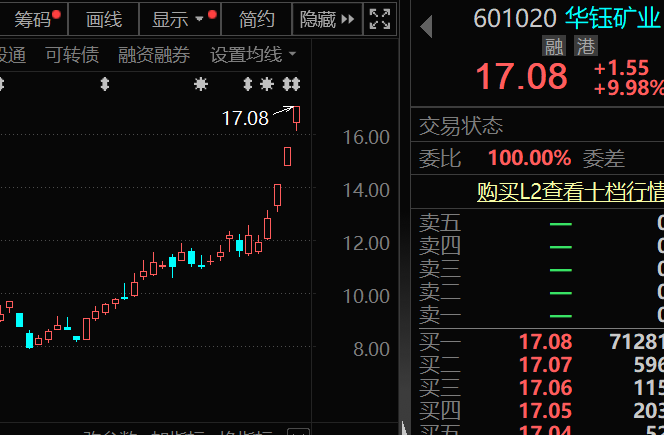Click the 8.00 price axis label
664x435 pixels.
click(371, 349)
